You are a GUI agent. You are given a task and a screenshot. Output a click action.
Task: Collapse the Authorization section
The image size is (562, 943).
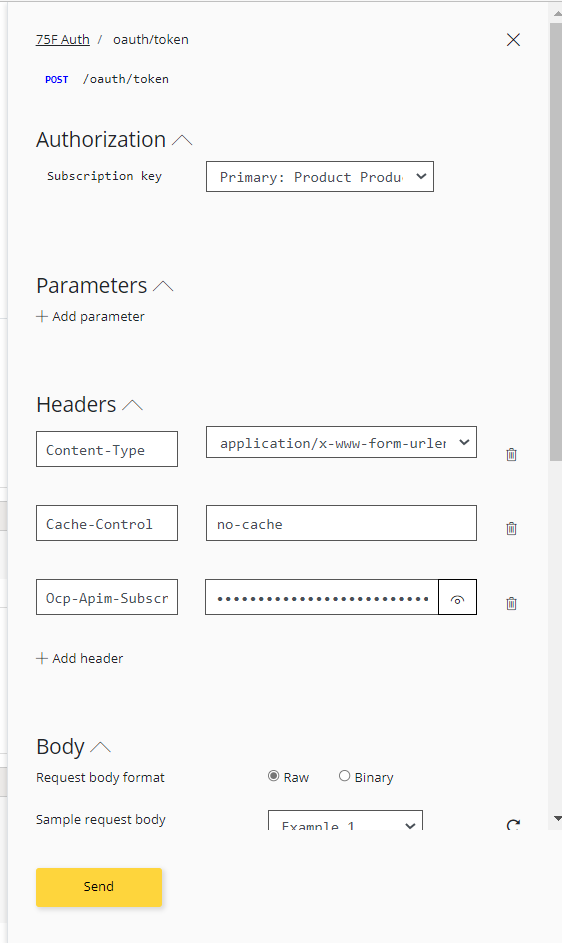coord(182,140)
